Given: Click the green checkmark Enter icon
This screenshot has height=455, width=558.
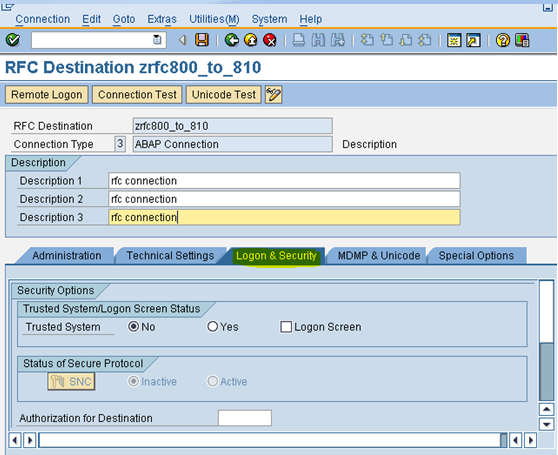Looking at the screenshot, I should (x=13, y=40).
